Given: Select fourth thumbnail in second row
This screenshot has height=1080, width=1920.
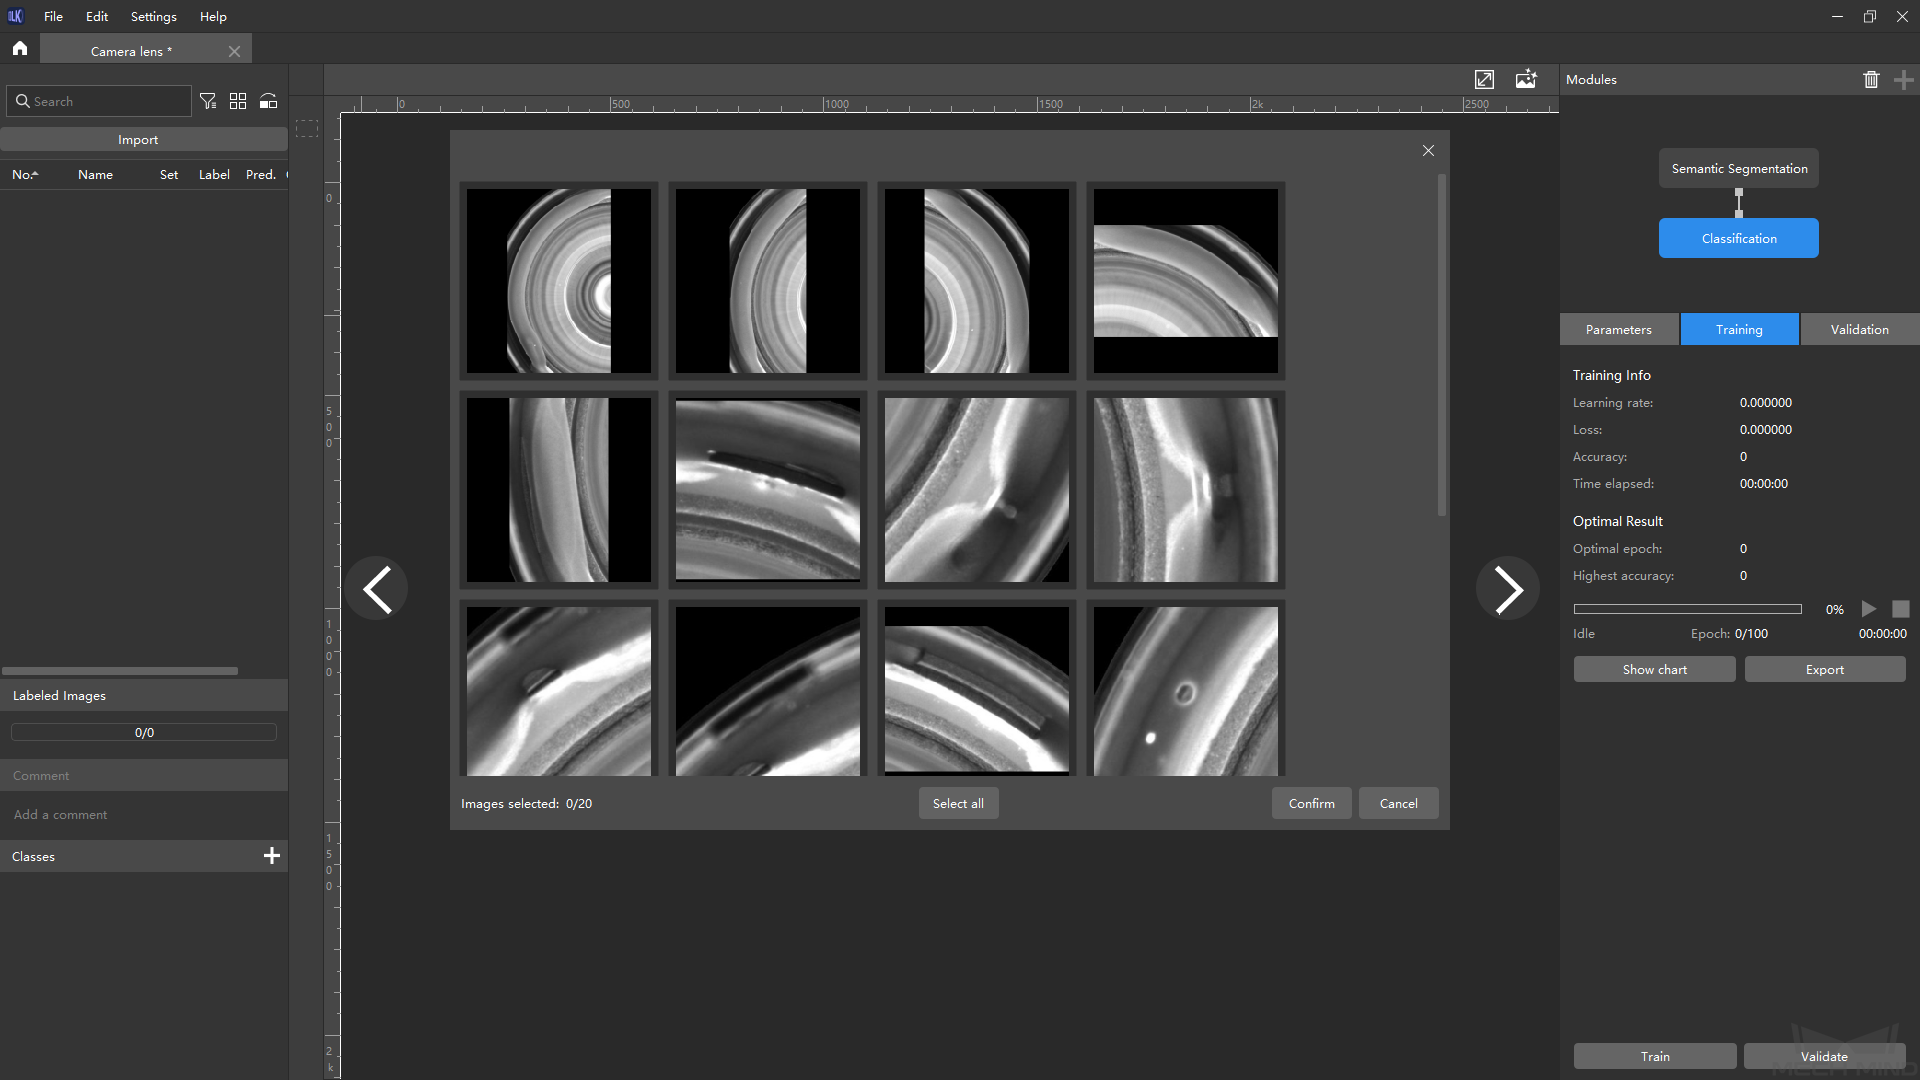Looking at the screenshot, I should pos(1186,490).
